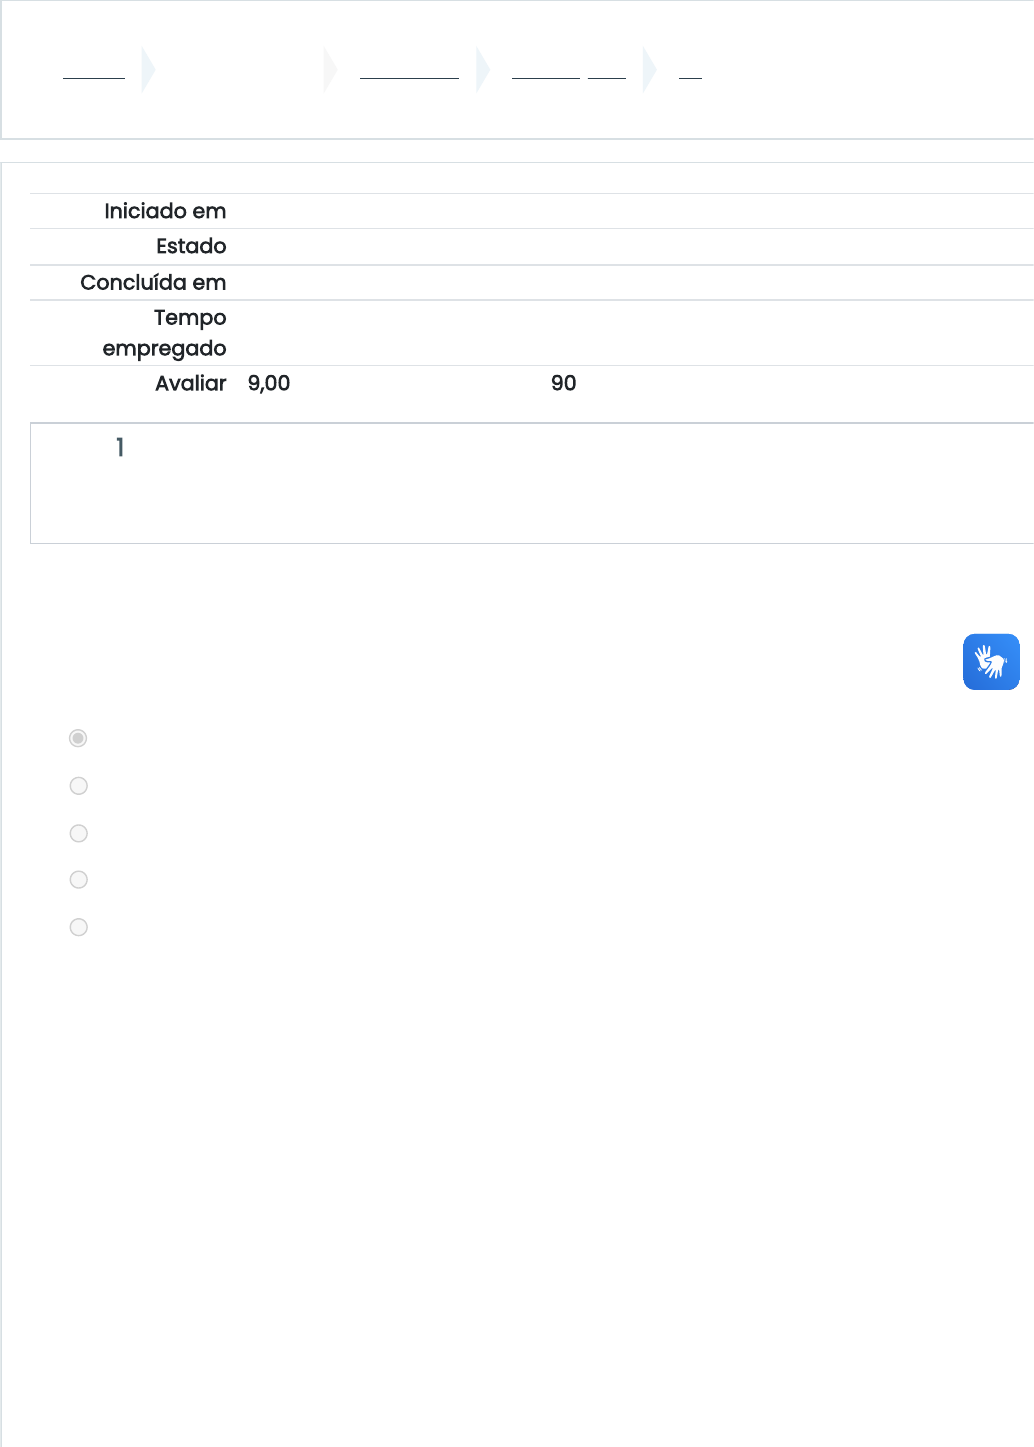Click the Concluída em label

tap(153, 283)
